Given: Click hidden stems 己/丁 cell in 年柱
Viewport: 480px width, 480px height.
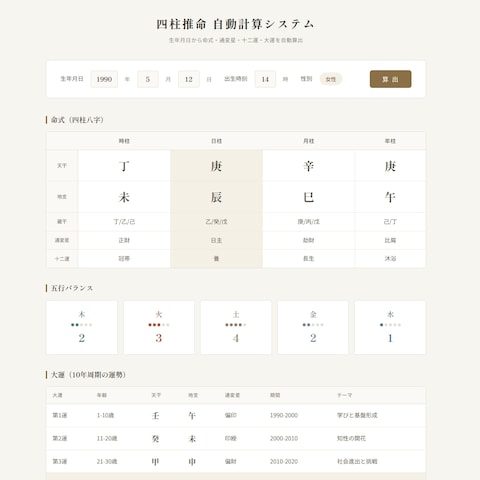Looking at the screenshot, I should coord(390,222).
